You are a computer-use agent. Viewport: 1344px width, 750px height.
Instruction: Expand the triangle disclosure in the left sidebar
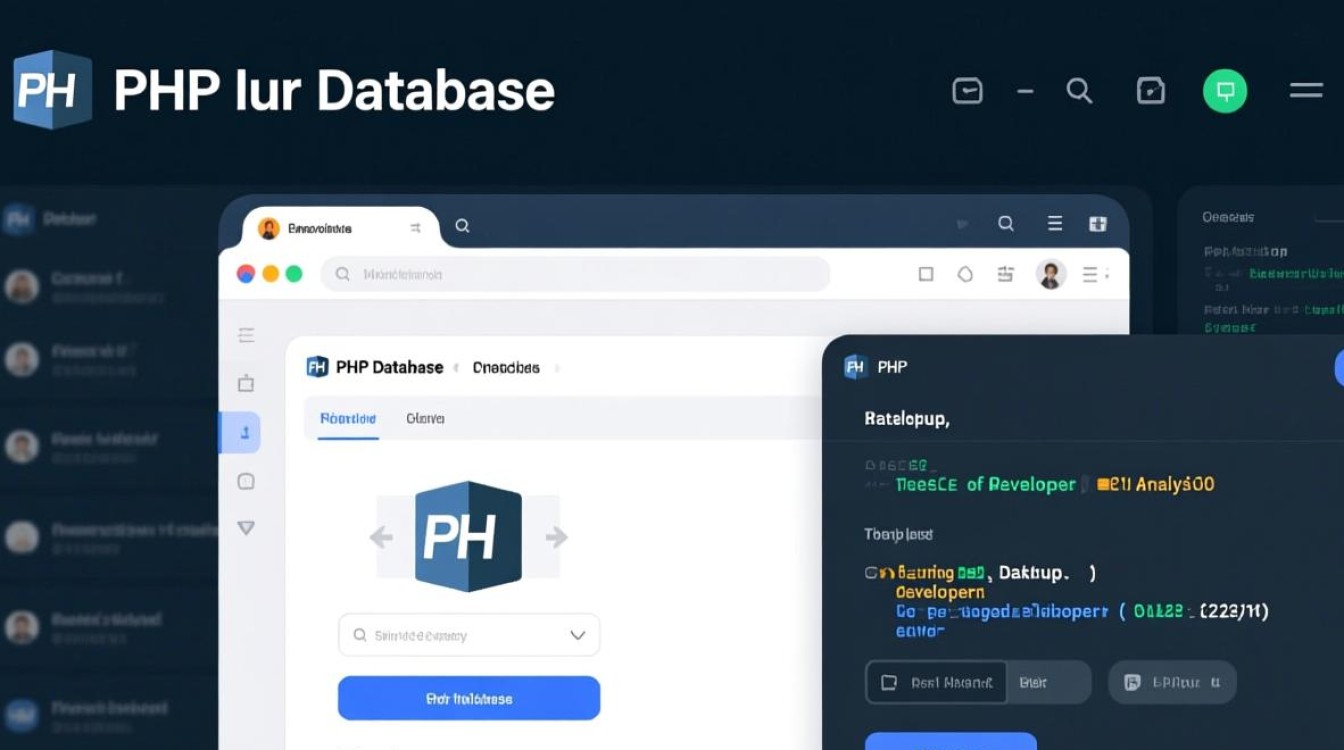(245, 527)
